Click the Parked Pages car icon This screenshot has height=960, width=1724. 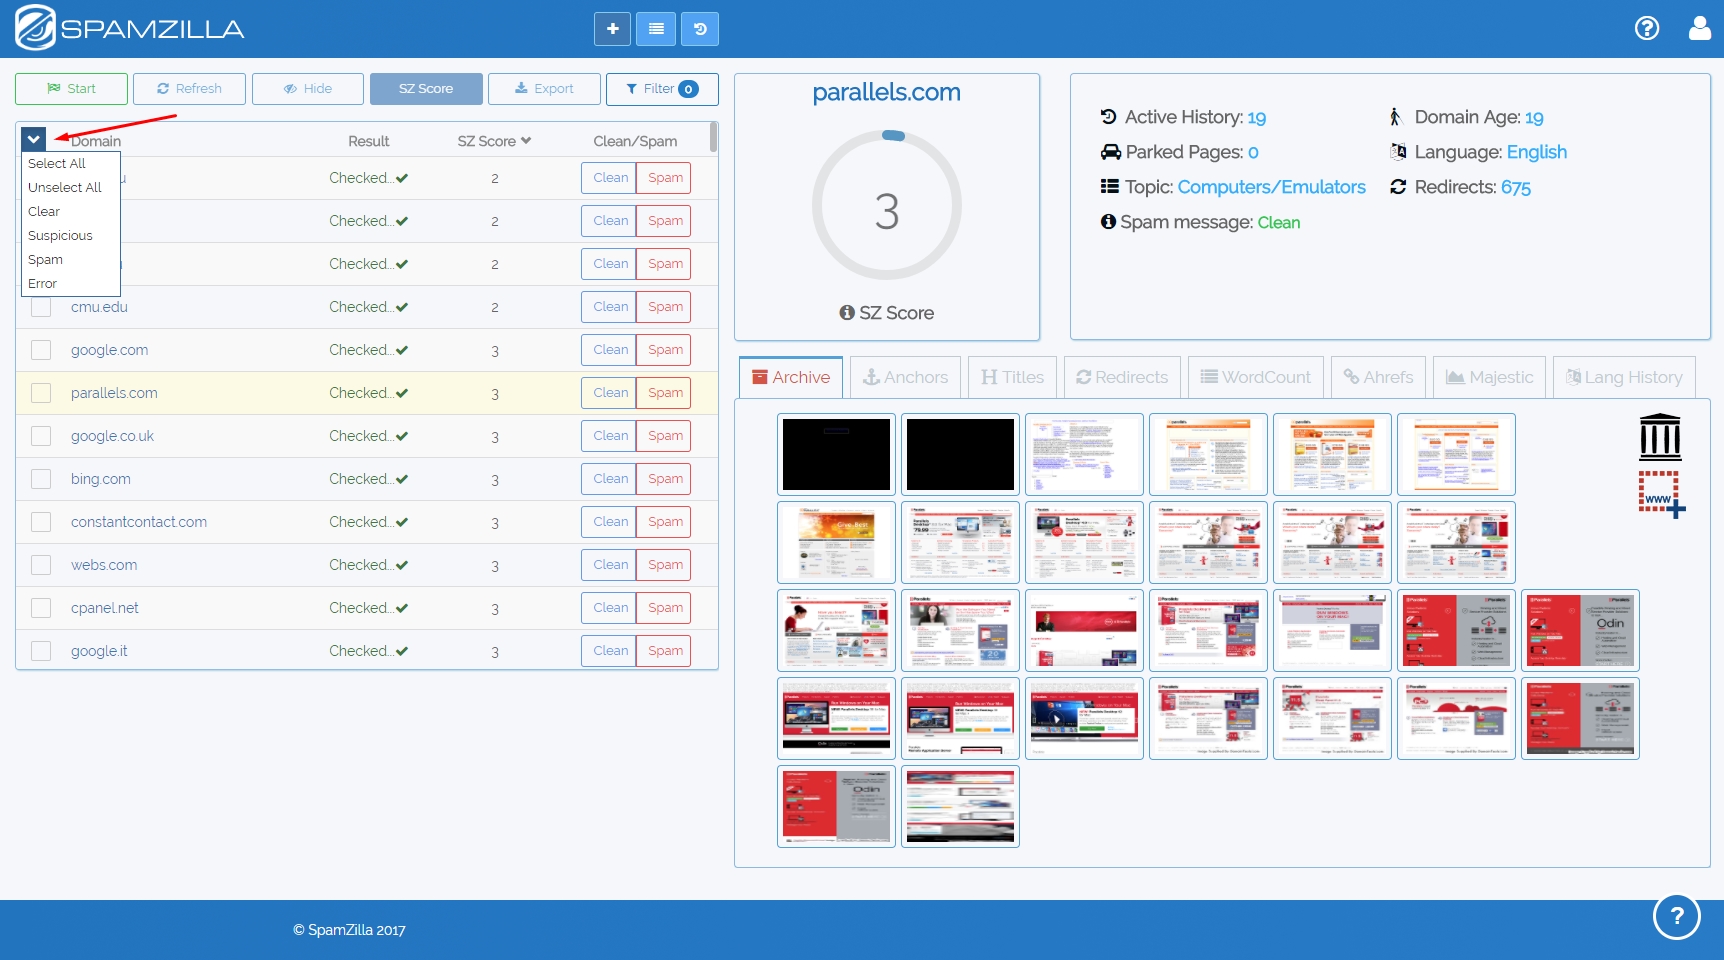tap(1111, 152)
